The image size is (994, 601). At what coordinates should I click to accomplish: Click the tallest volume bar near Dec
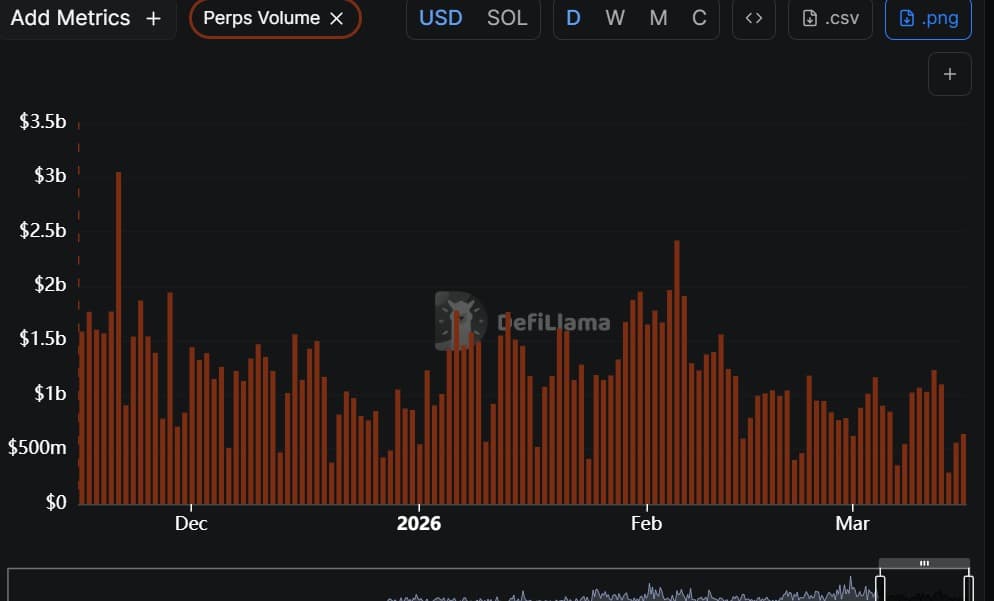[118, 330]
